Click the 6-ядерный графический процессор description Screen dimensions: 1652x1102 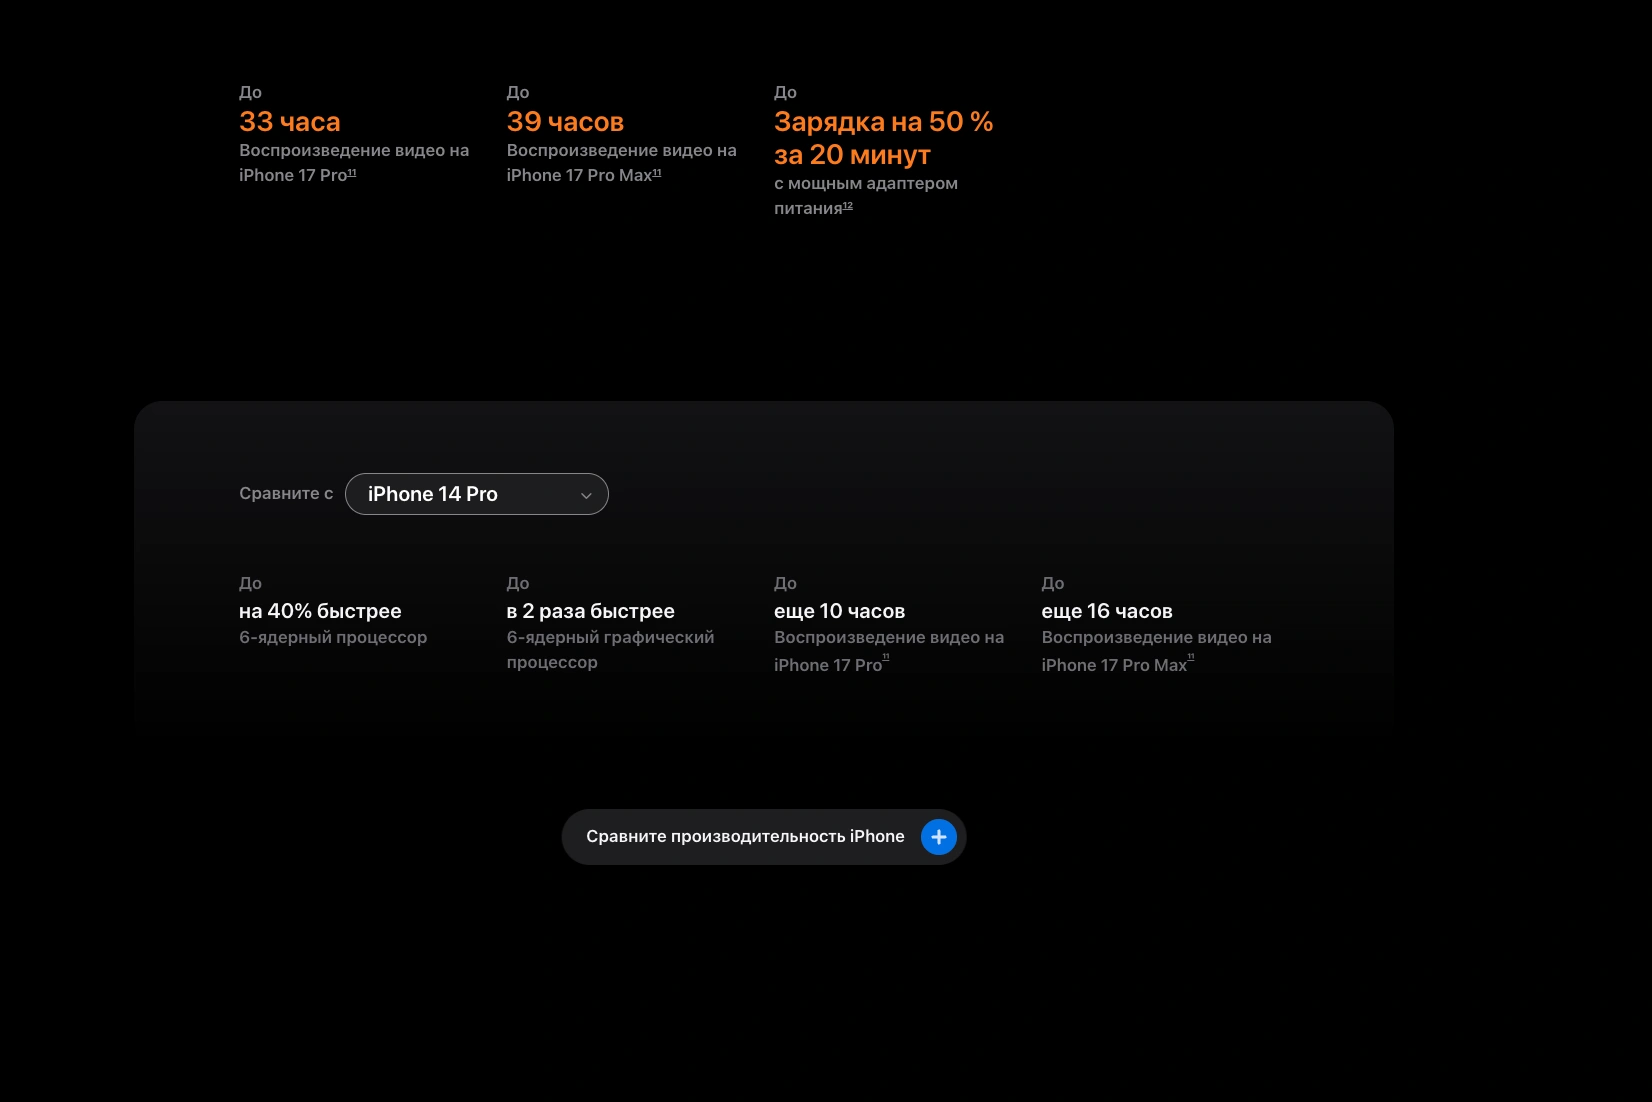coord(610,650)
